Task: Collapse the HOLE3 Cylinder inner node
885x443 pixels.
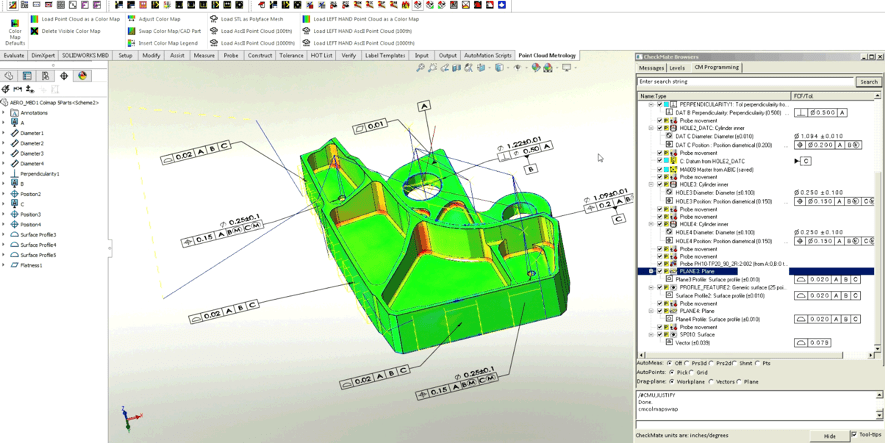Action: point(651,184)
